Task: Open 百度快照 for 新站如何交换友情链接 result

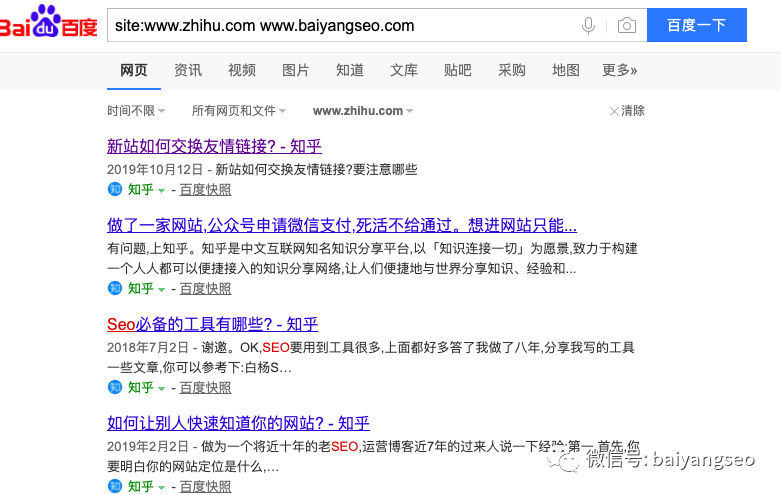Action: [205, 189]
